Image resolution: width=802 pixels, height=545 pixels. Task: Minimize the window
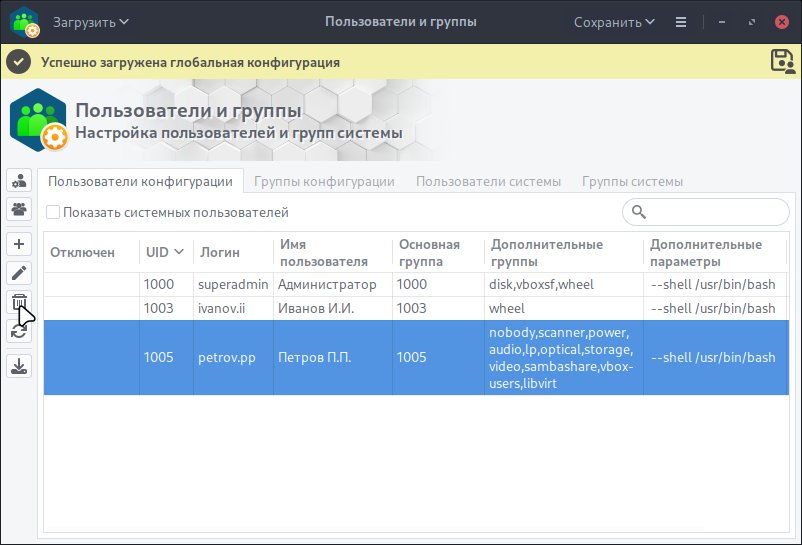pyautogui.click(x=722, y=22)
